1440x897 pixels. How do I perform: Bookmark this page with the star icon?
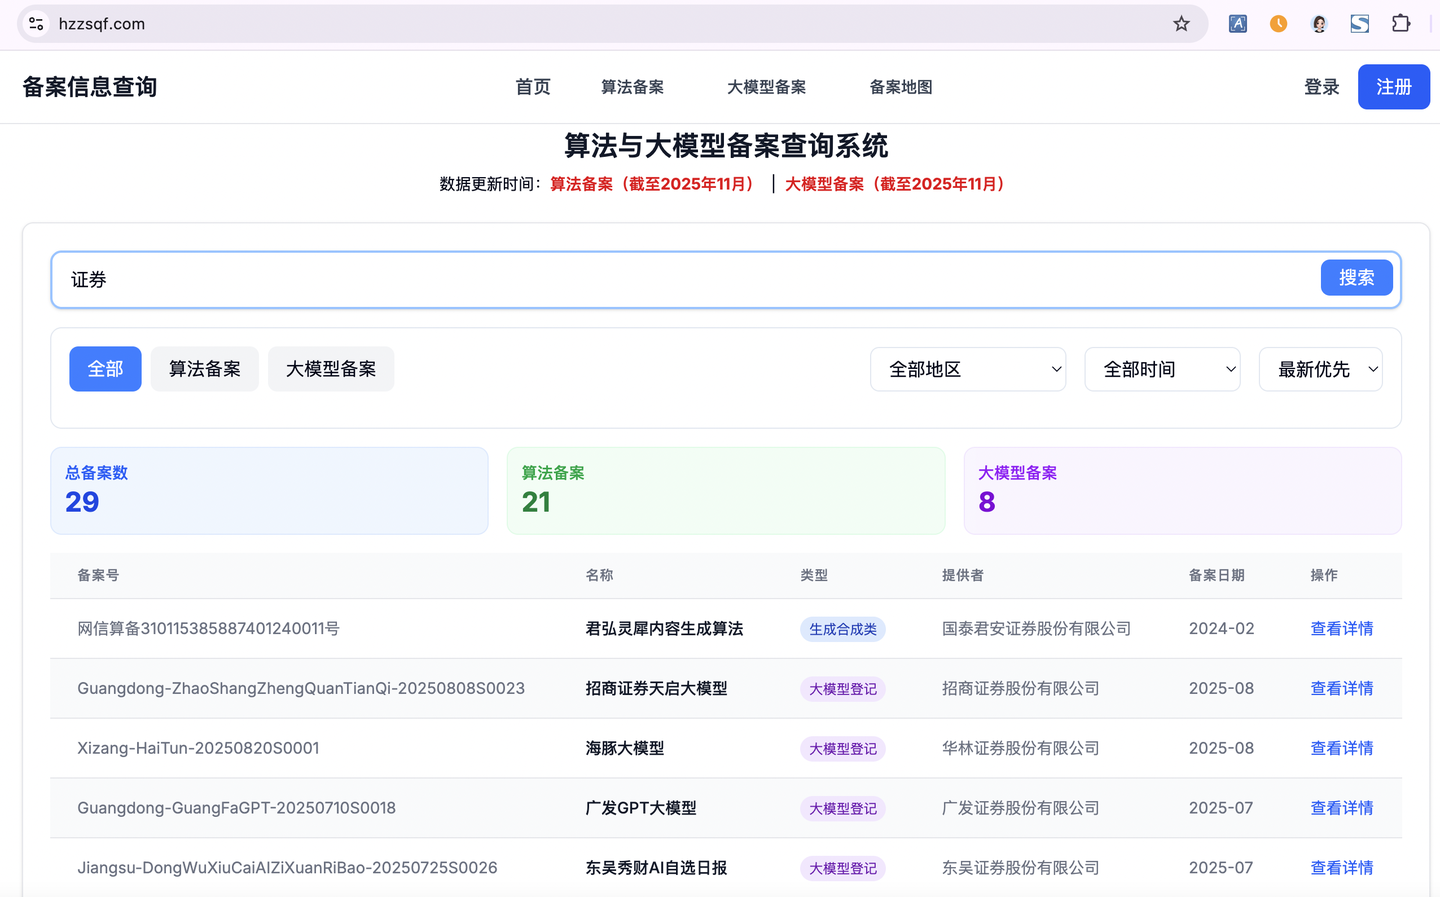pyautogui.click(x=1181, y=24)
